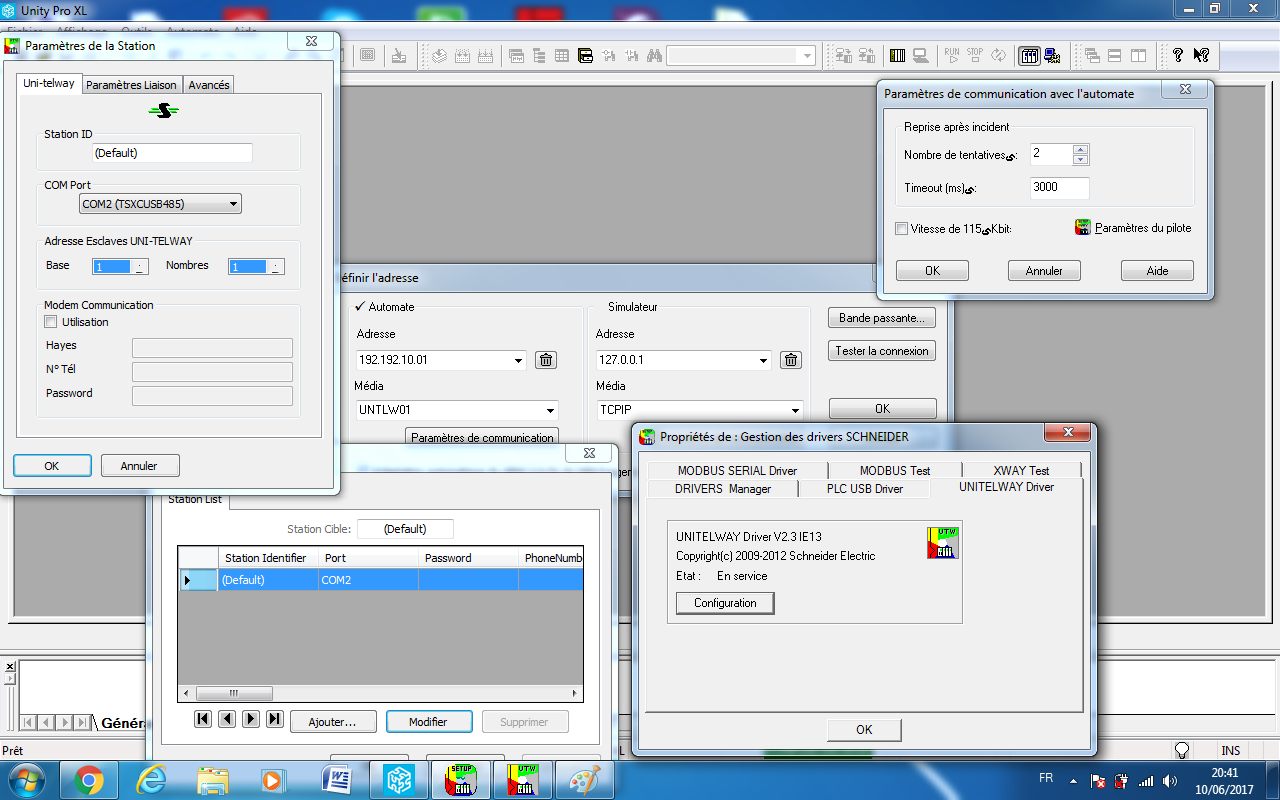Screen dimensions: 1280x800
Task: Expand the Simulateur Média TCPIP dropdown
Action: coord(795,410)
